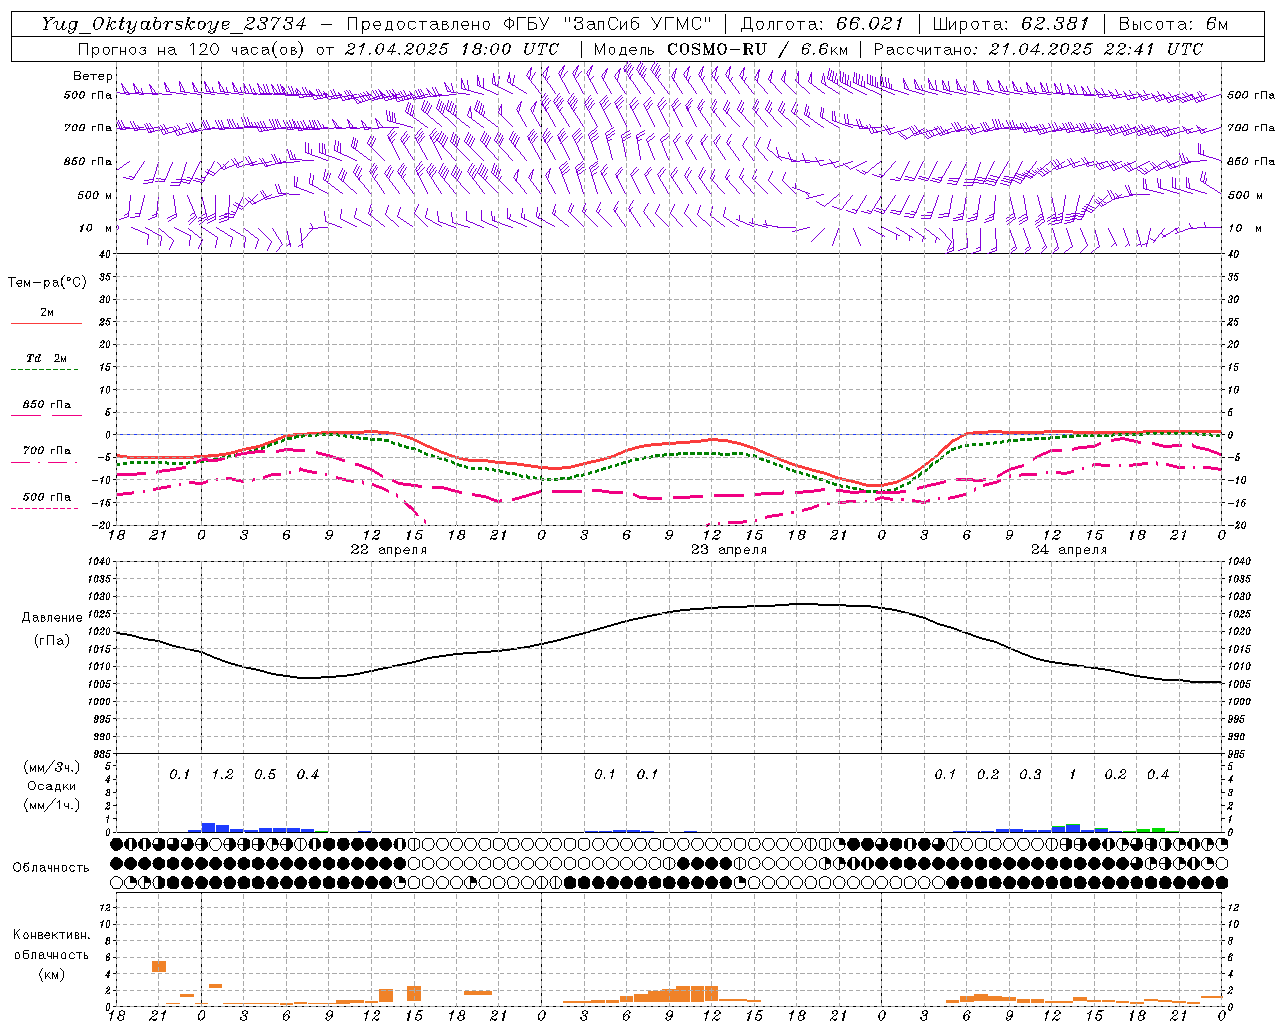Click the station title Yug_Oktyabrskoye_23734

(173, 24)
